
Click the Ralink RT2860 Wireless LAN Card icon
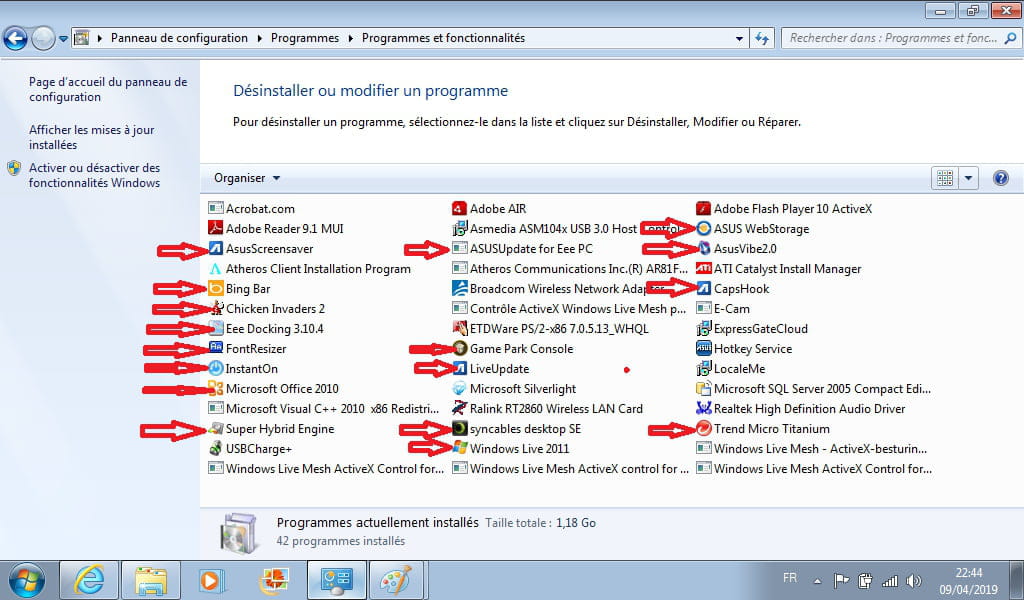click(459, 408)
